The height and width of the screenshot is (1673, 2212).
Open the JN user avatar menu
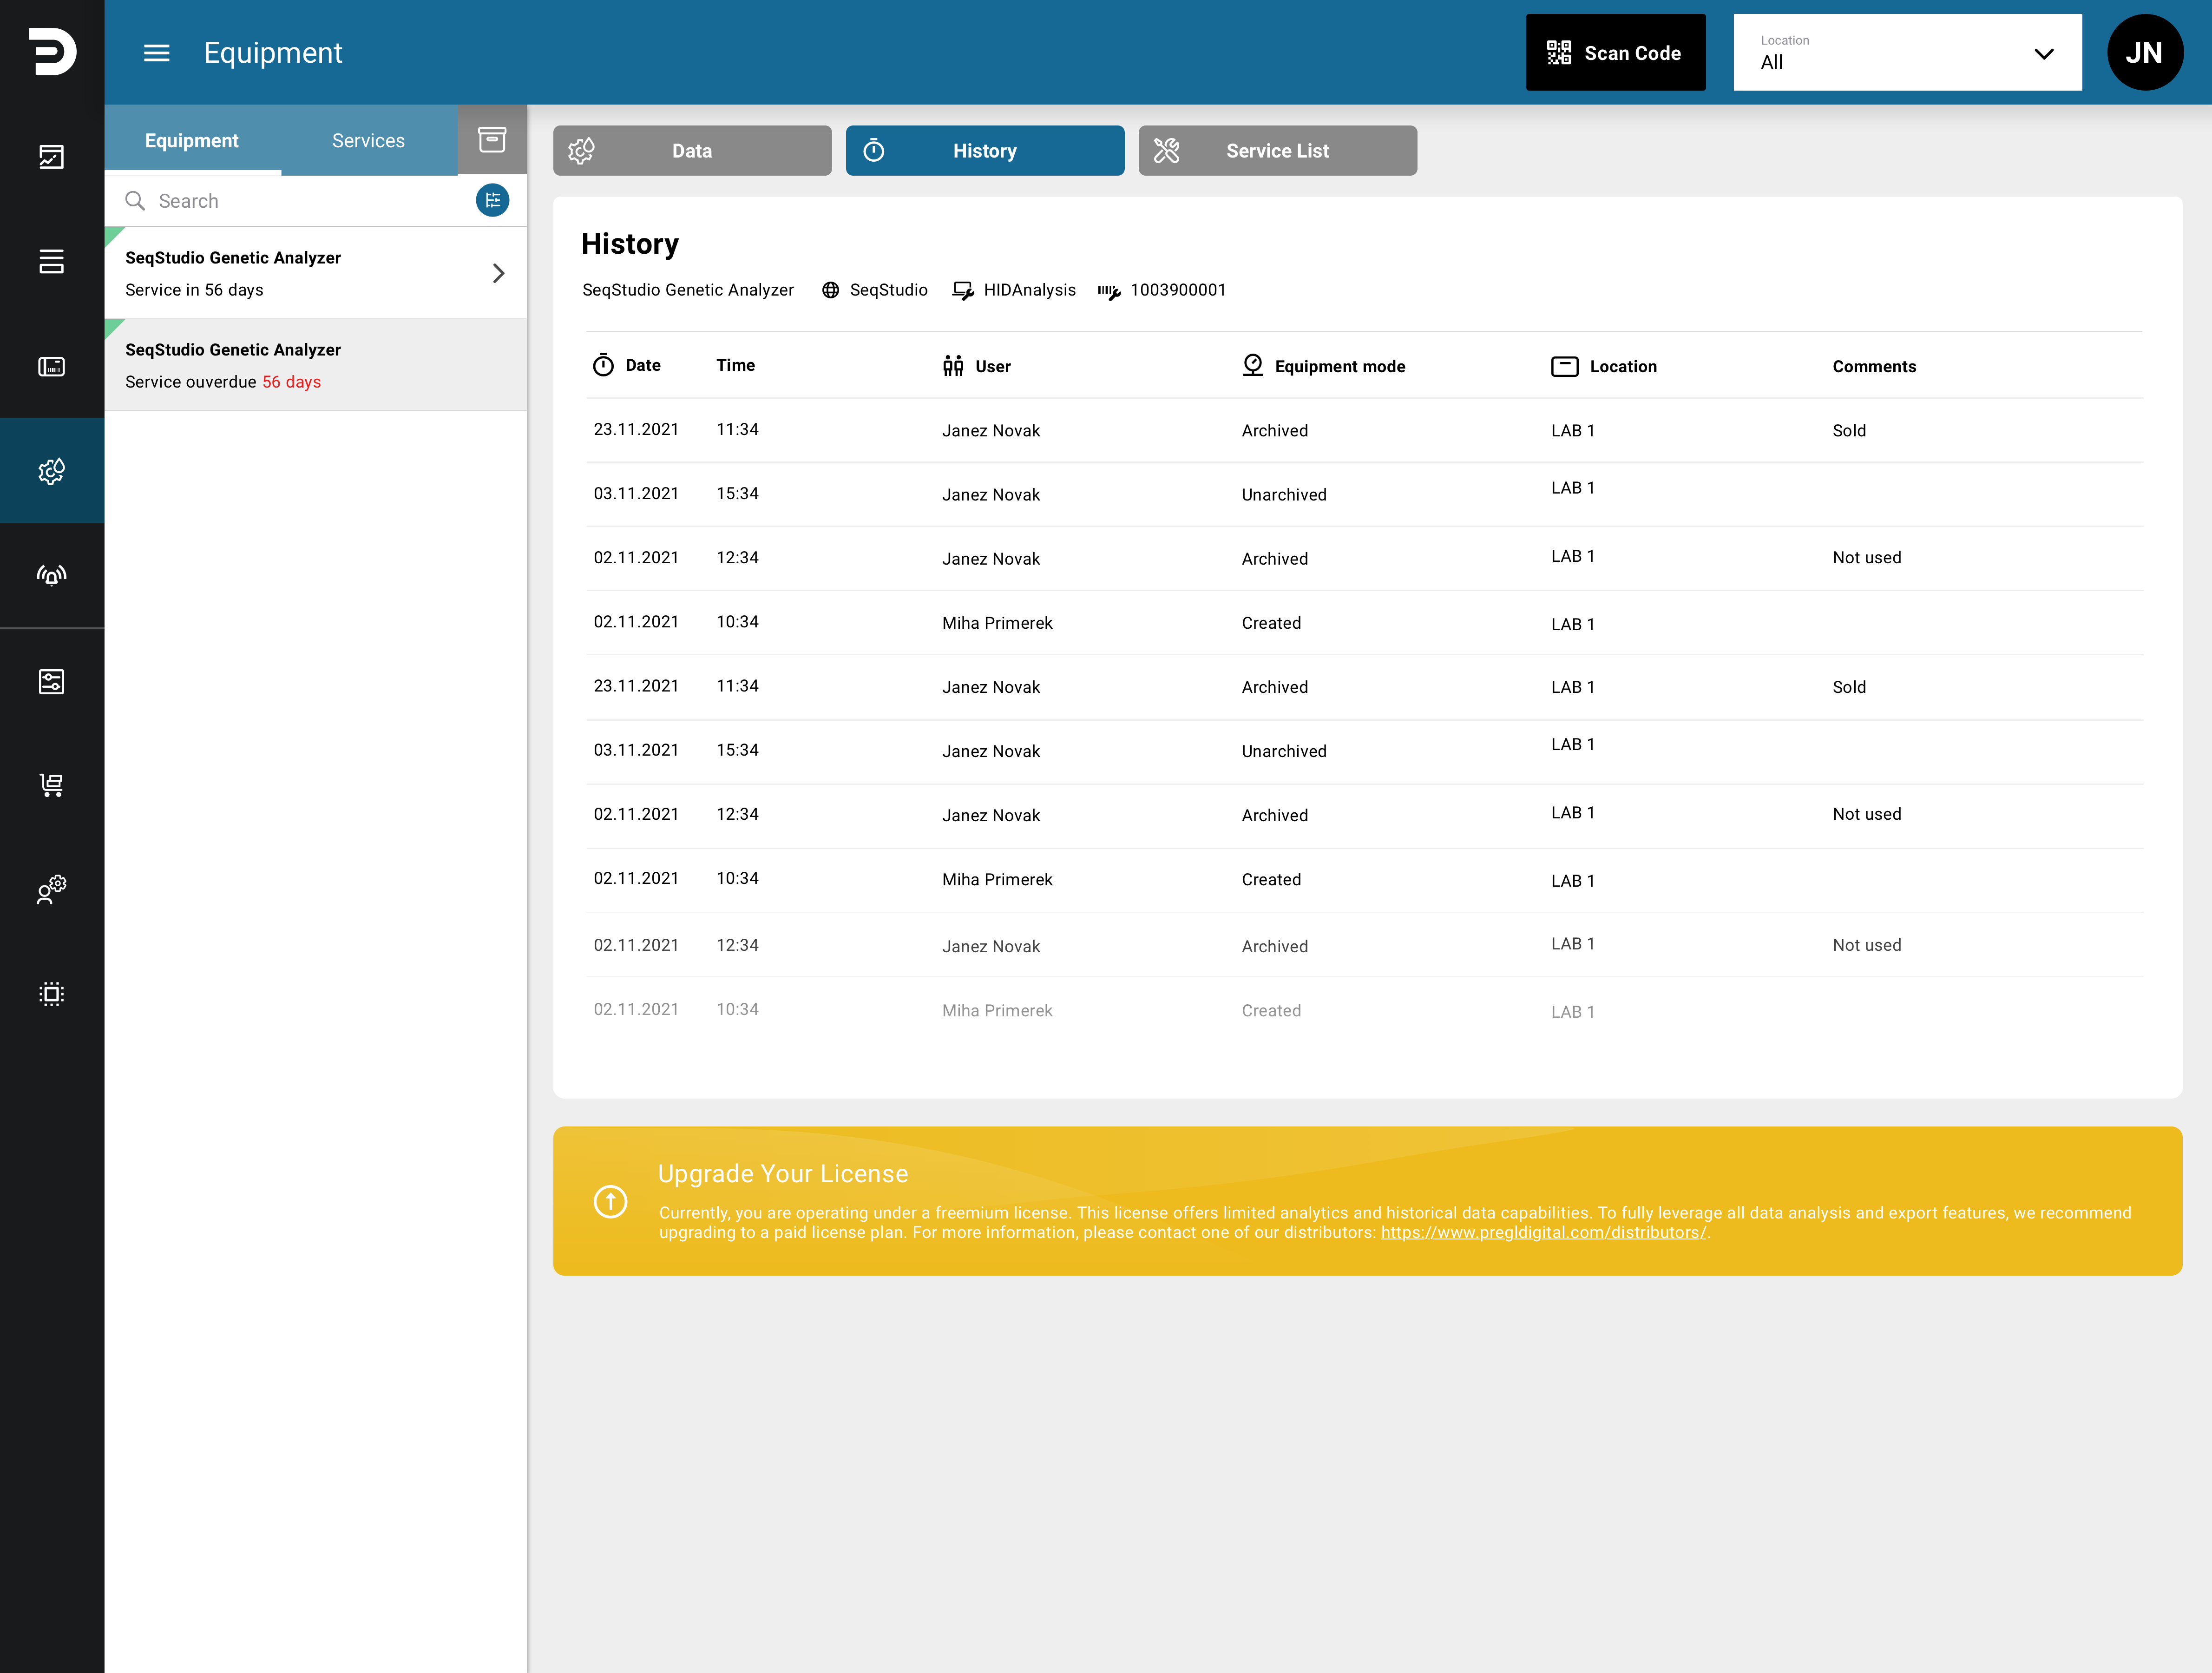2144,53
